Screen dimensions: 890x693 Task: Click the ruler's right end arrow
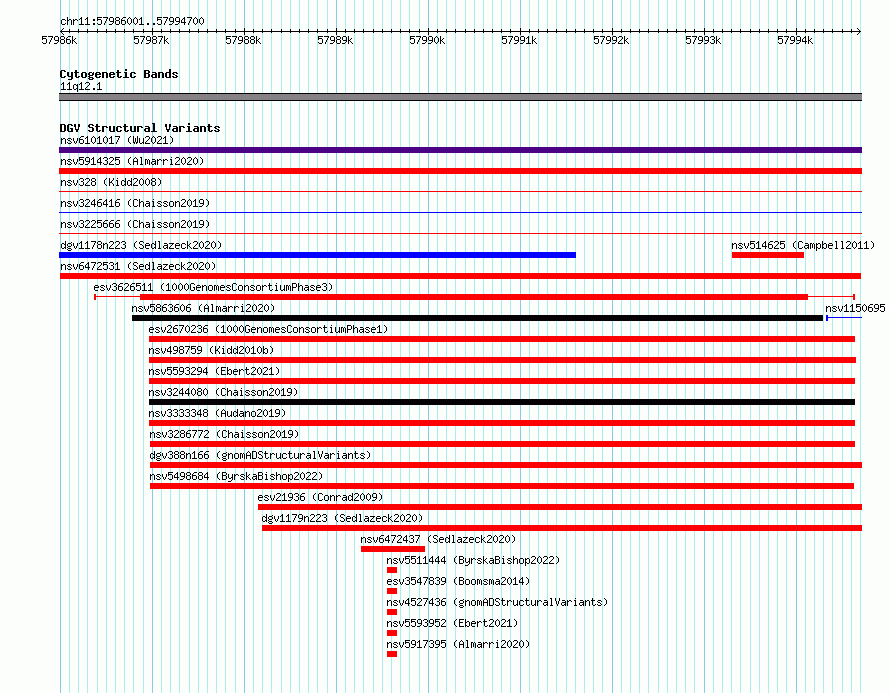pos(859,31)
